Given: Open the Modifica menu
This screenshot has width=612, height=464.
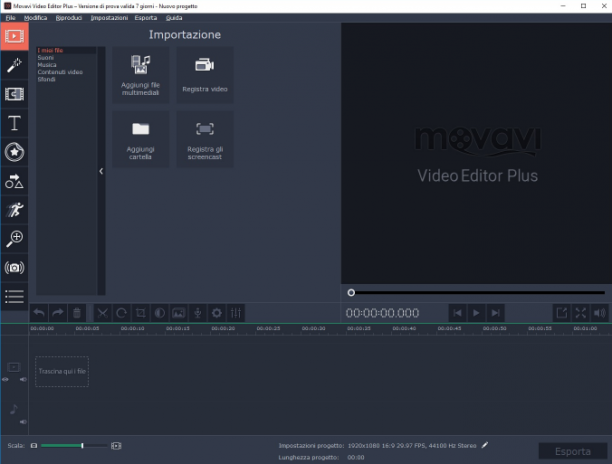Looking at the screenshot, I should pyautogui.click(x=36, y=18).
